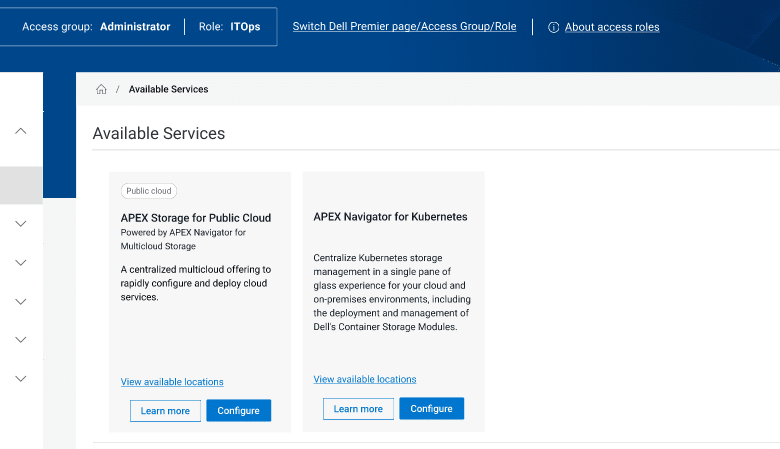Viewport: 780px width, 449px height.
Task: Click the Administrator access group label
Action: pos(135,26)
